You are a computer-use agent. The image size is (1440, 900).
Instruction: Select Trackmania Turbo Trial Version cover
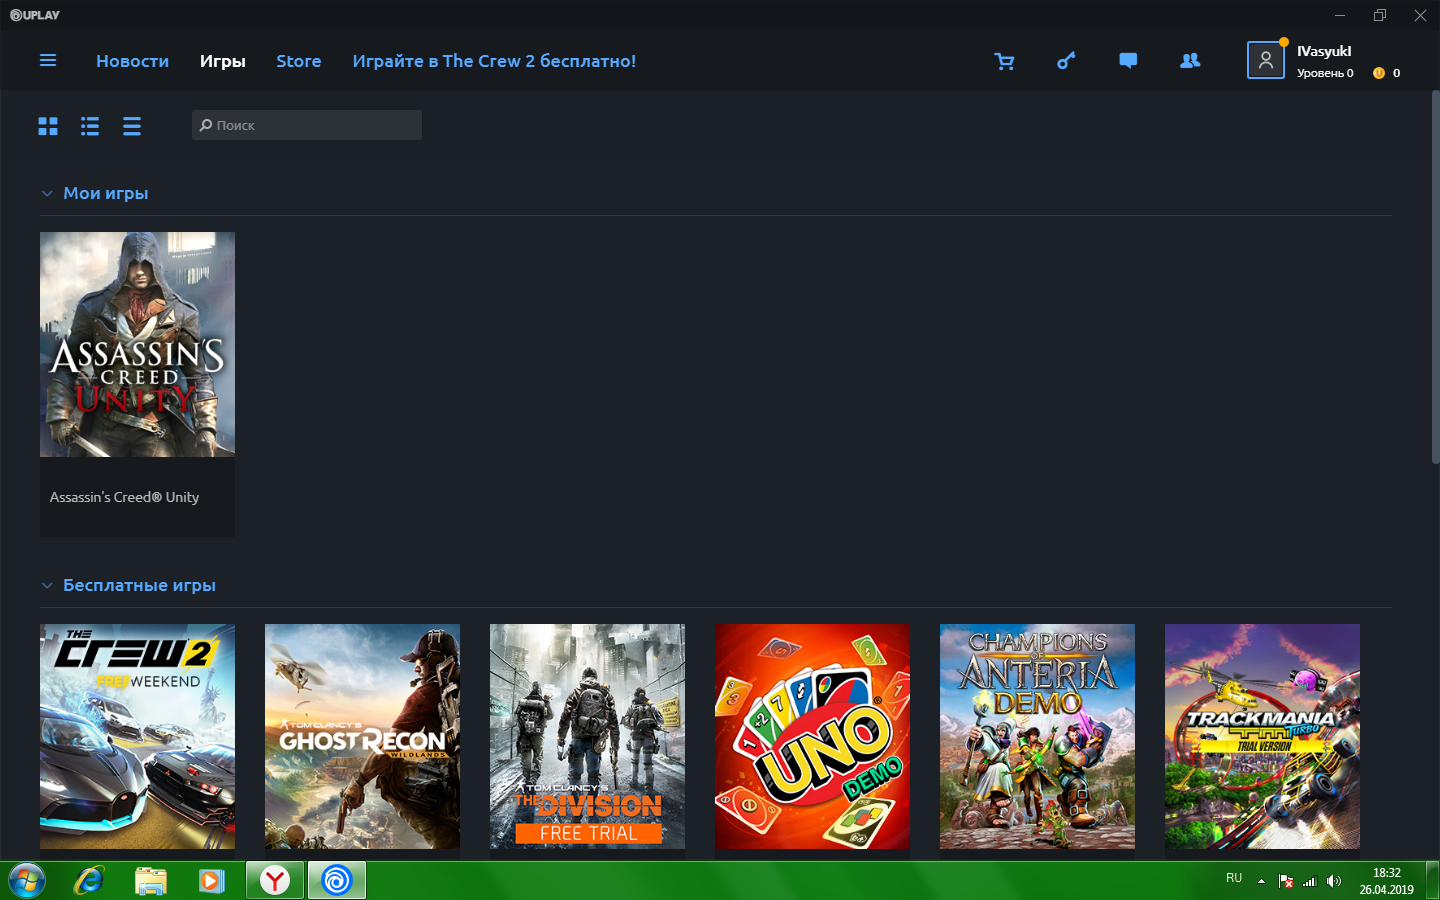click(1262, 737)
